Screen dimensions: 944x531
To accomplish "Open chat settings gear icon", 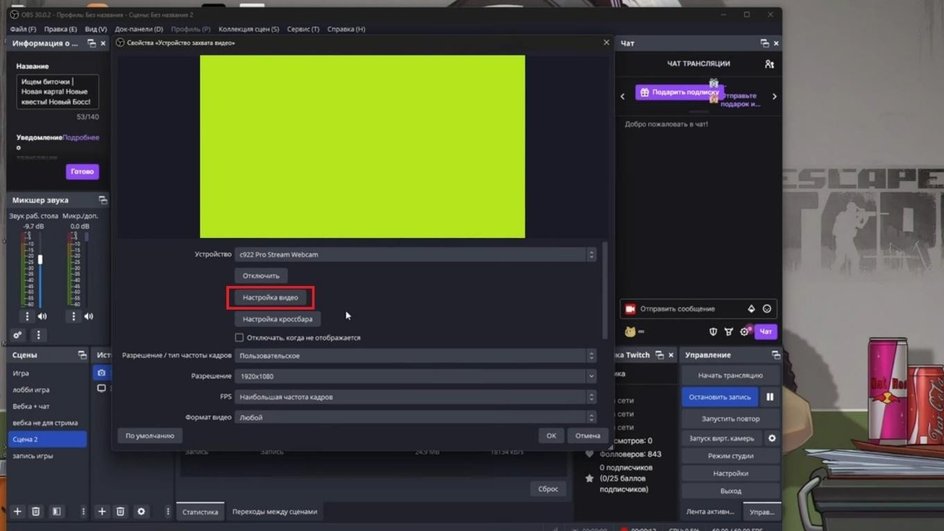I will pos(745,332).
